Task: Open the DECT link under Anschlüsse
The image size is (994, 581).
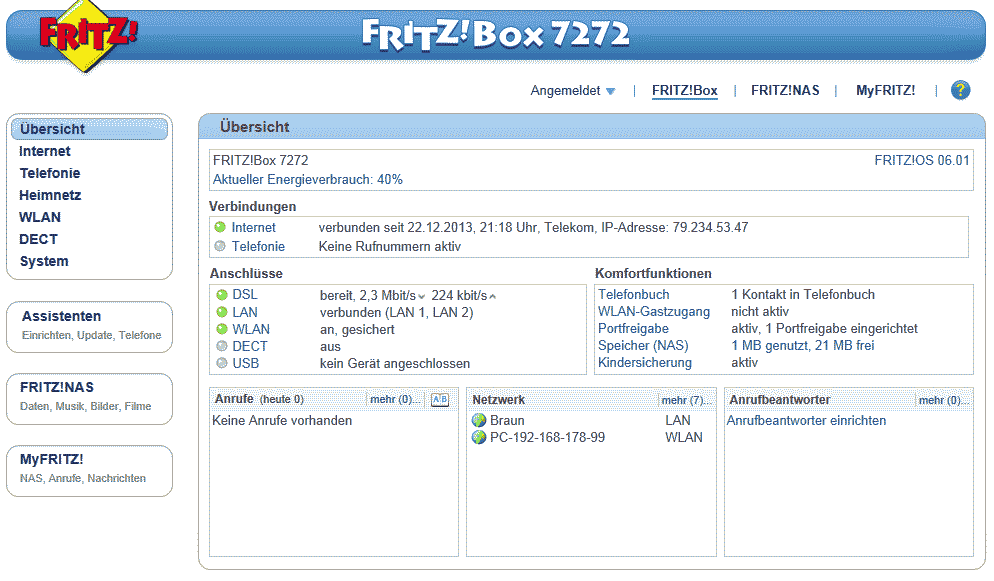Action: pos(250,346)
